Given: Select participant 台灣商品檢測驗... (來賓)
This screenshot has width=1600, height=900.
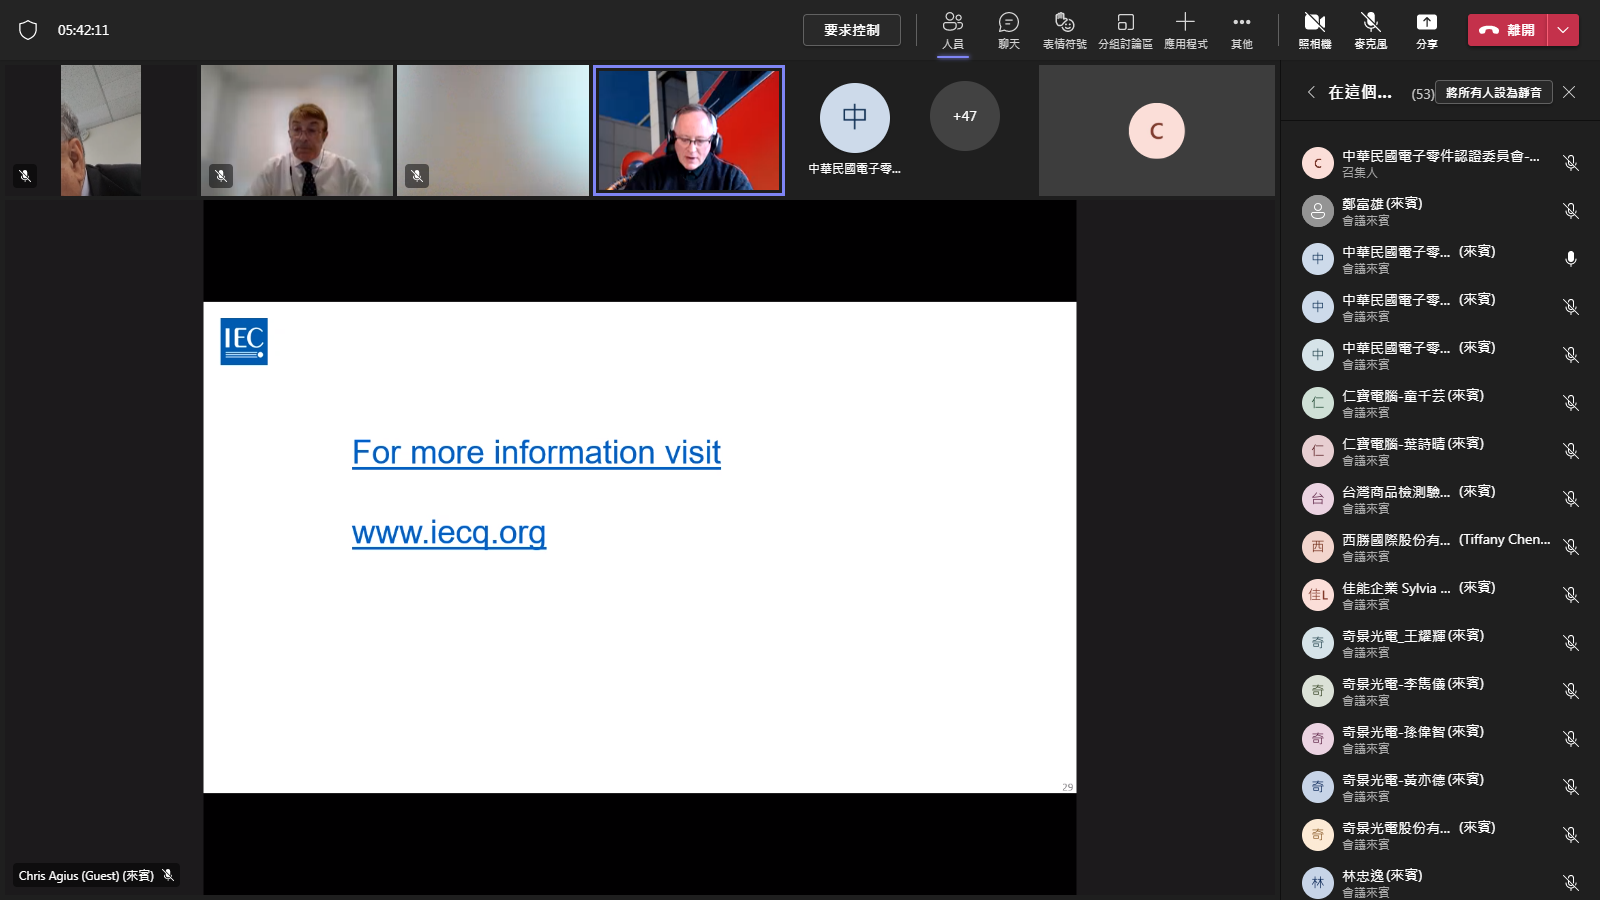Looking at the screenshot, I should pos(1440,499).
